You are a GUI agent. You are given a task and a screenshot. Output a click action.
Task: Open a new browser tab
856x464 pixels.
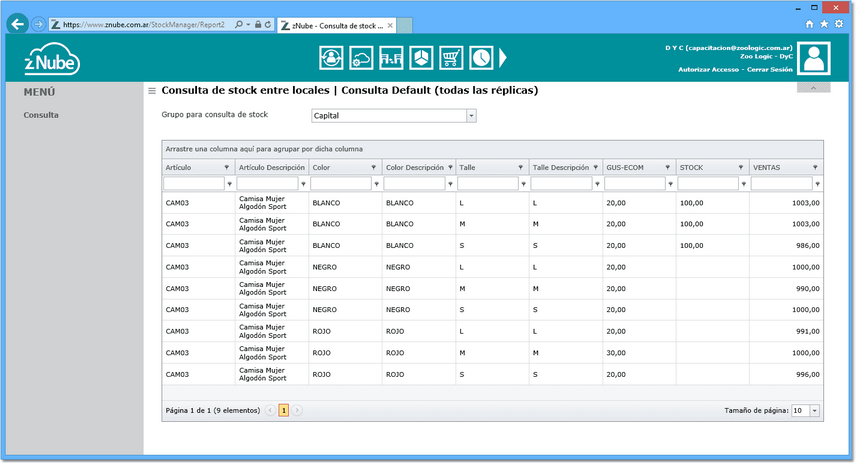(404, 25)
